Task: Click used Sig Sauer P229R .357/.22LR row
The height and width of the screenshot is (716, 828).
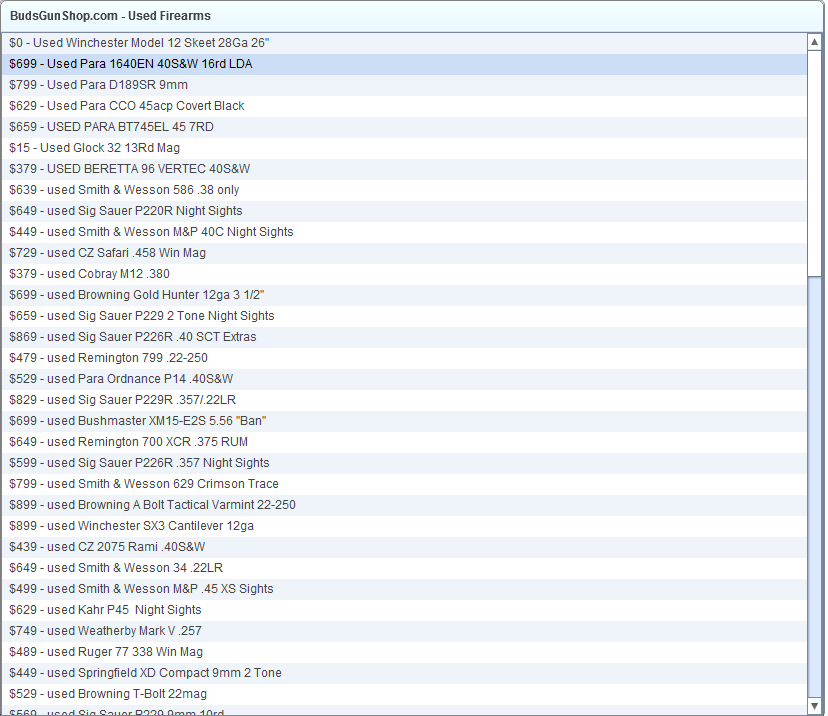Action: (x=404, y=400)
